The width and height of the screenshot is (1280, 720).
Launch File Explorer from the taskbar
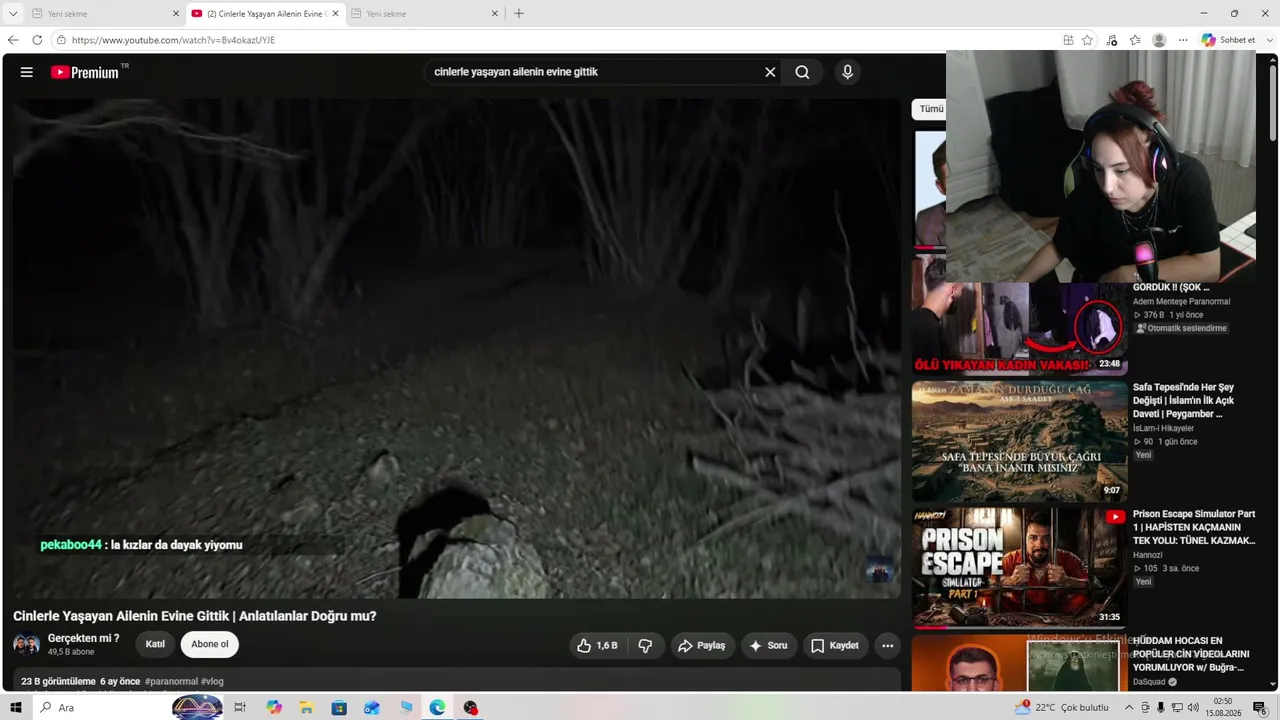(307, 708)
